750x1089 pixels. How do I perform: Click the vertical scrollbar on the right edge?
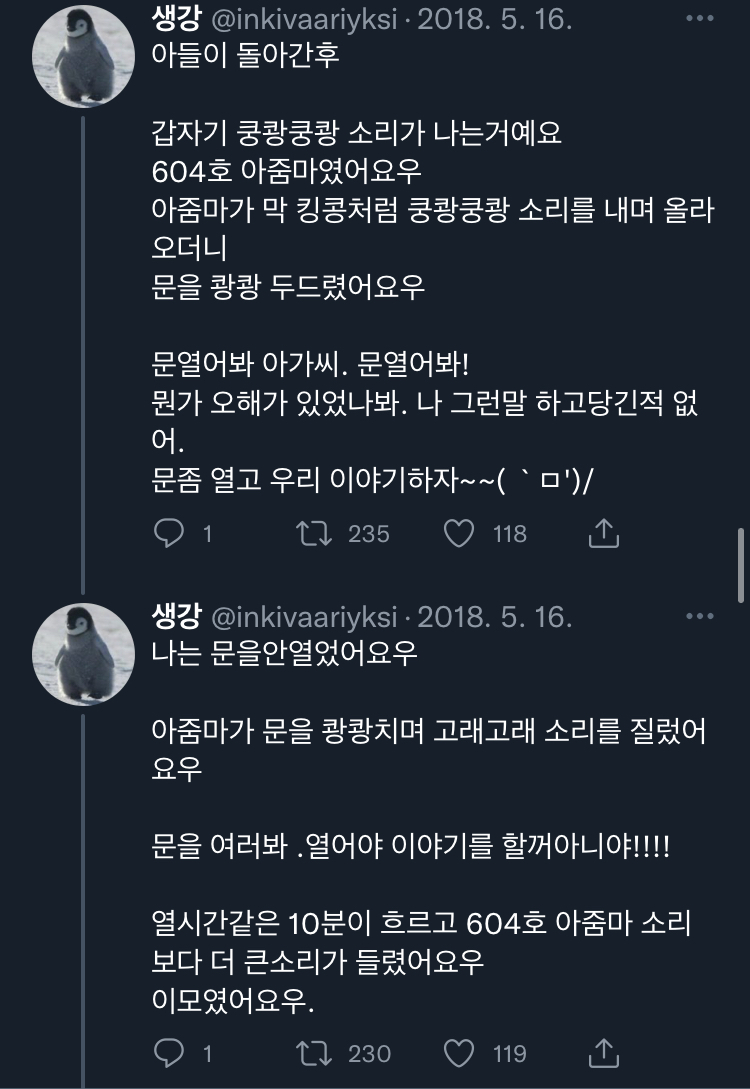742,565
